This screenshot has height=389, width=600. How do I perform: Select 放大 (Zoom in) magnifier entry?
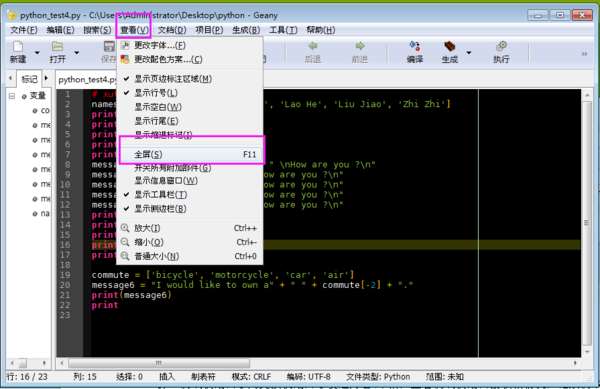pos(189,228)
